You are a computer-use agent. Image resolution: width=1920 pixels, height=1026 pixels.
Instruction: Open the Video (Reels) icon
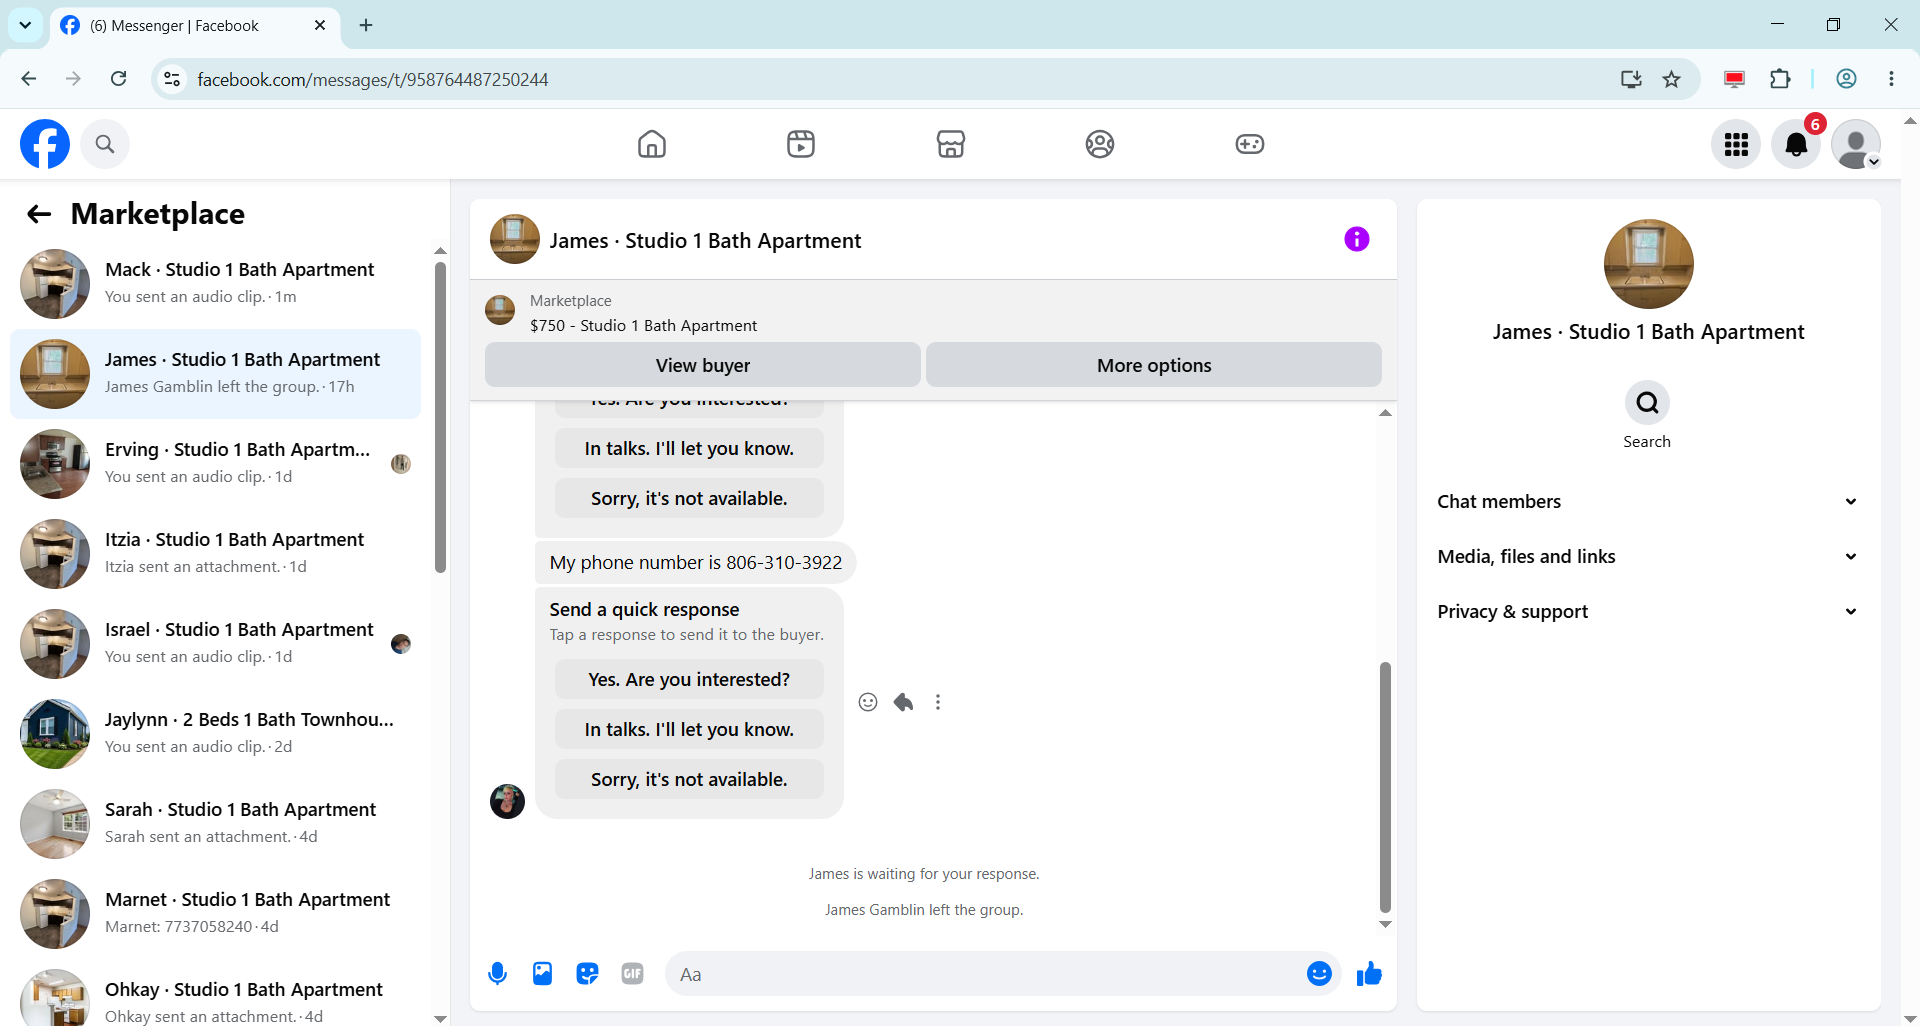click(801, 144)
